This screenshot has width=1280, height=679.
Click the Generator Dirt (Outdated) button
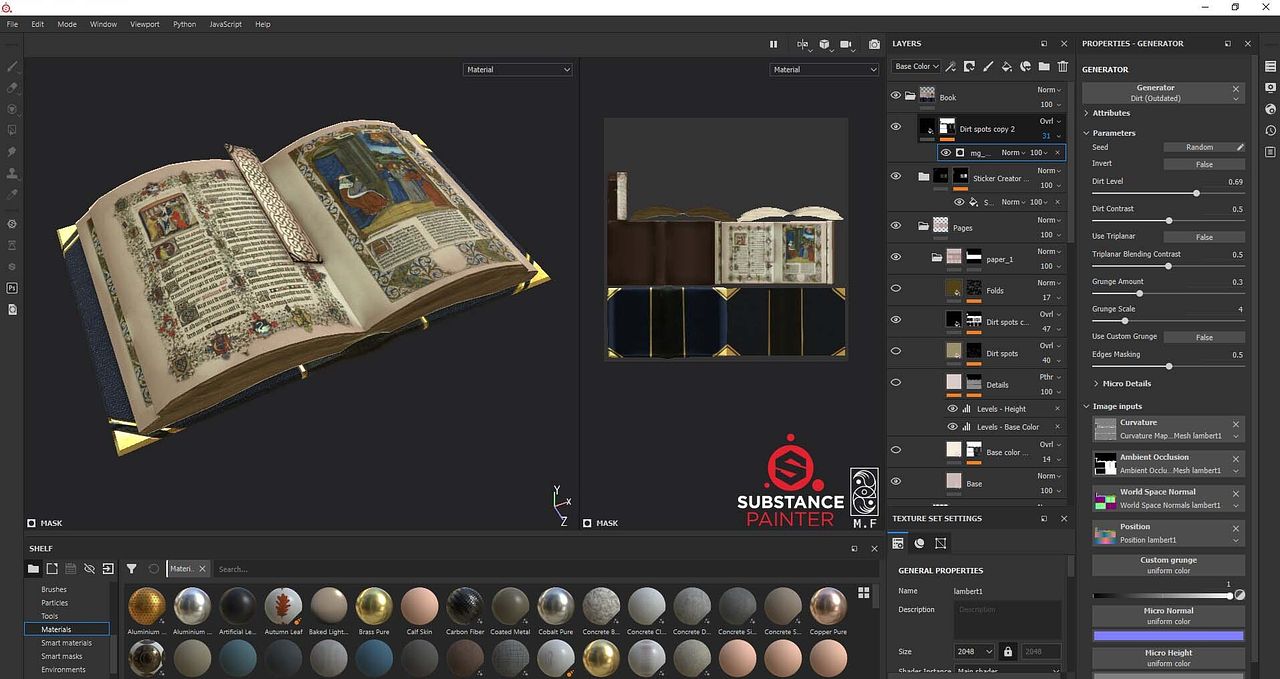coord(1164,93)
